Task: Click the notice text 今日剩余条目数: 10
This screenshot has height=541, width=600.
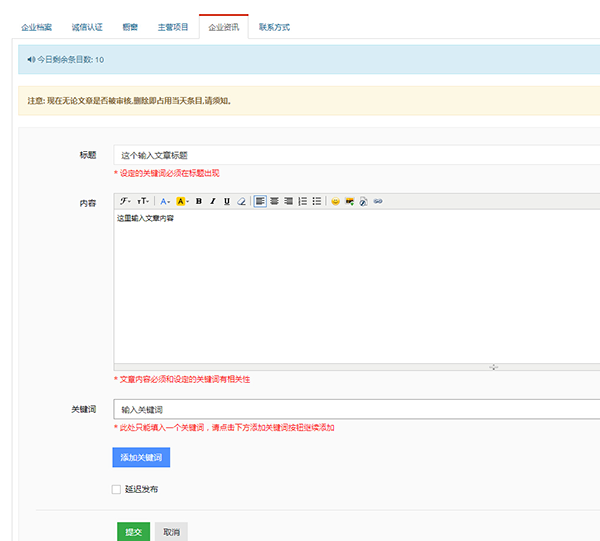Action: (x=70, y=59)
